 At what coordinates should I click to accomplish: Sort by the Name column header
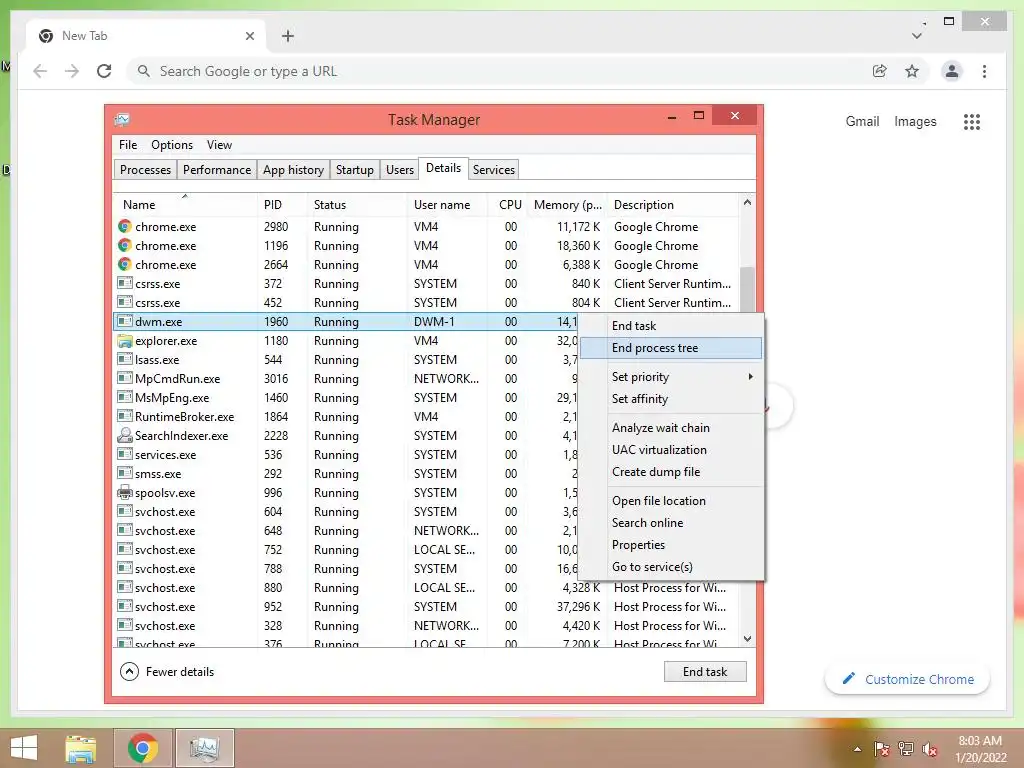pos(185,204)
